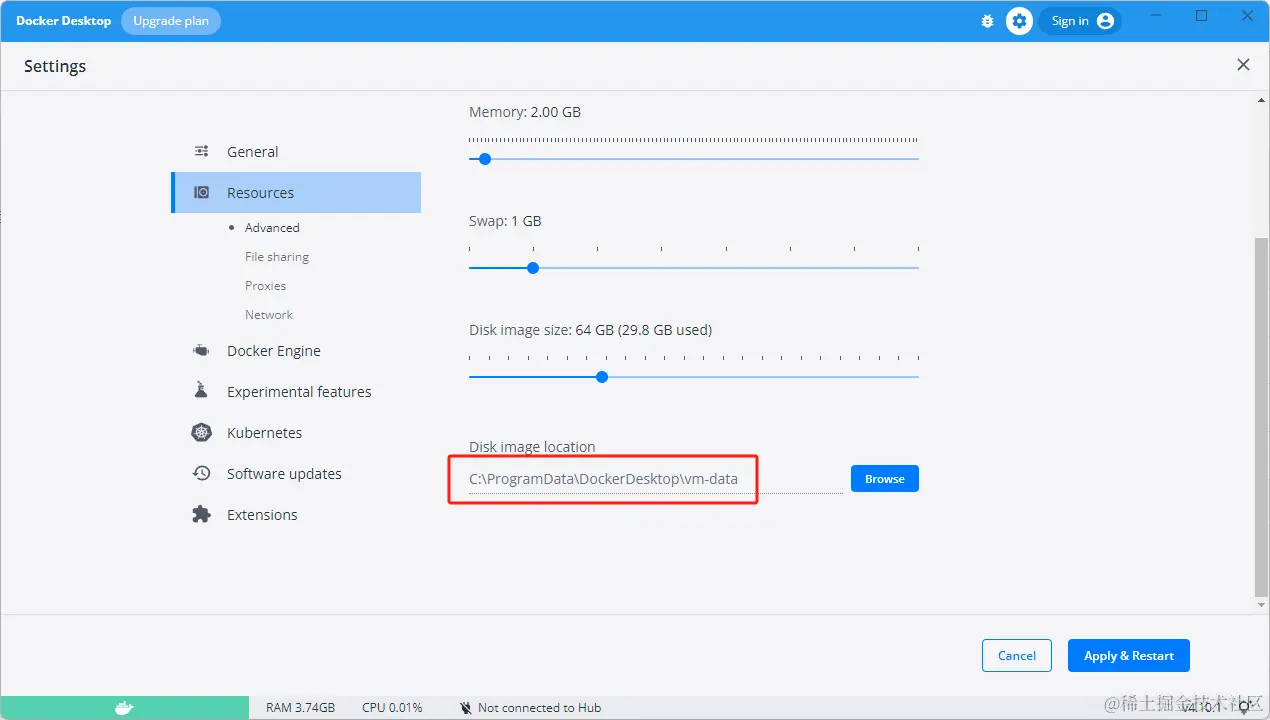Select the Network sub-item
The width and height of the screenshot is (1270, 720).
[x=269, y=315]
